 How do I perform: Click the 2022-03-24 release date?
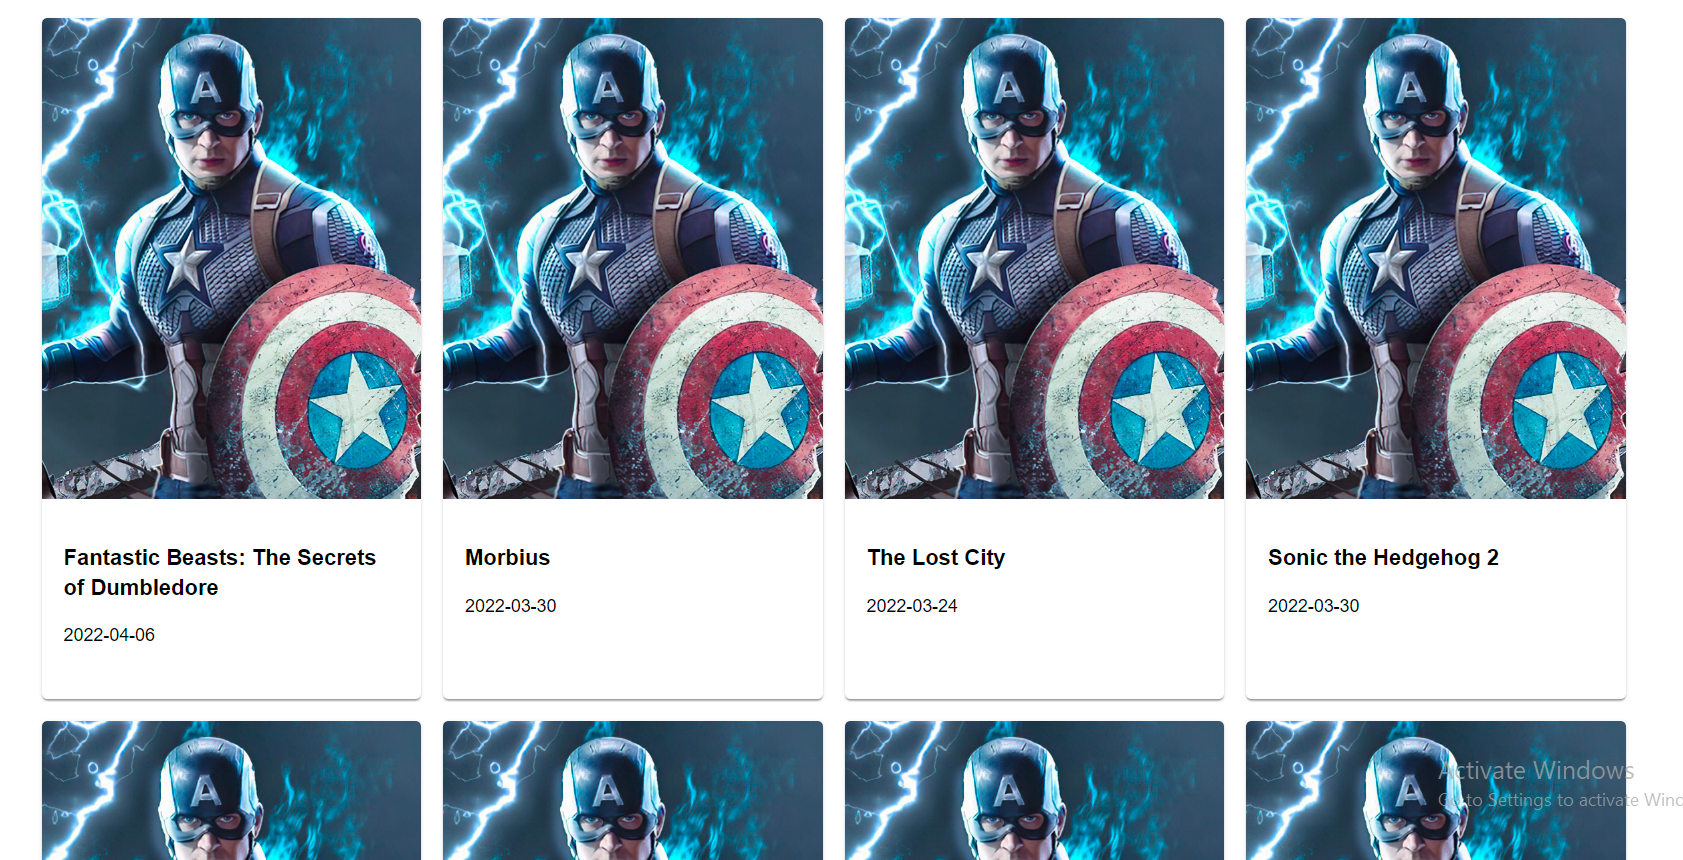[x=912, y=606]
